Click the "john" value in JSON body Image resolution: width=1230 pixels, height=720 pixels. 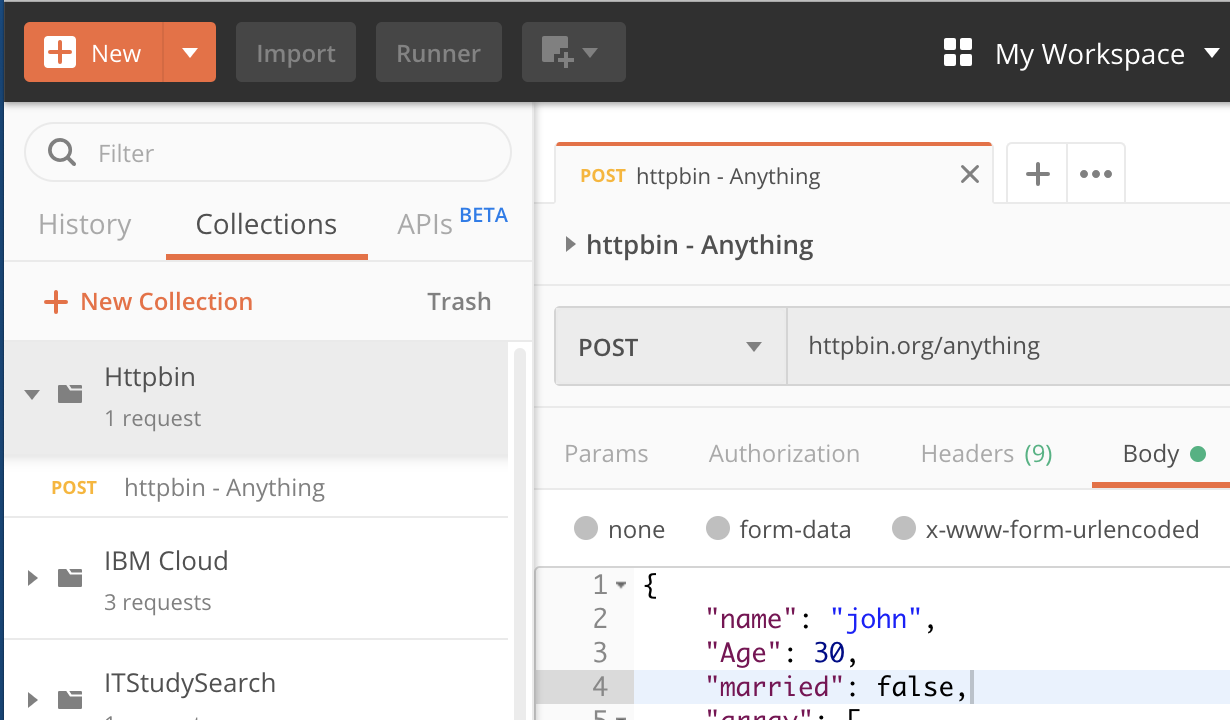click(x=878, y=618)
